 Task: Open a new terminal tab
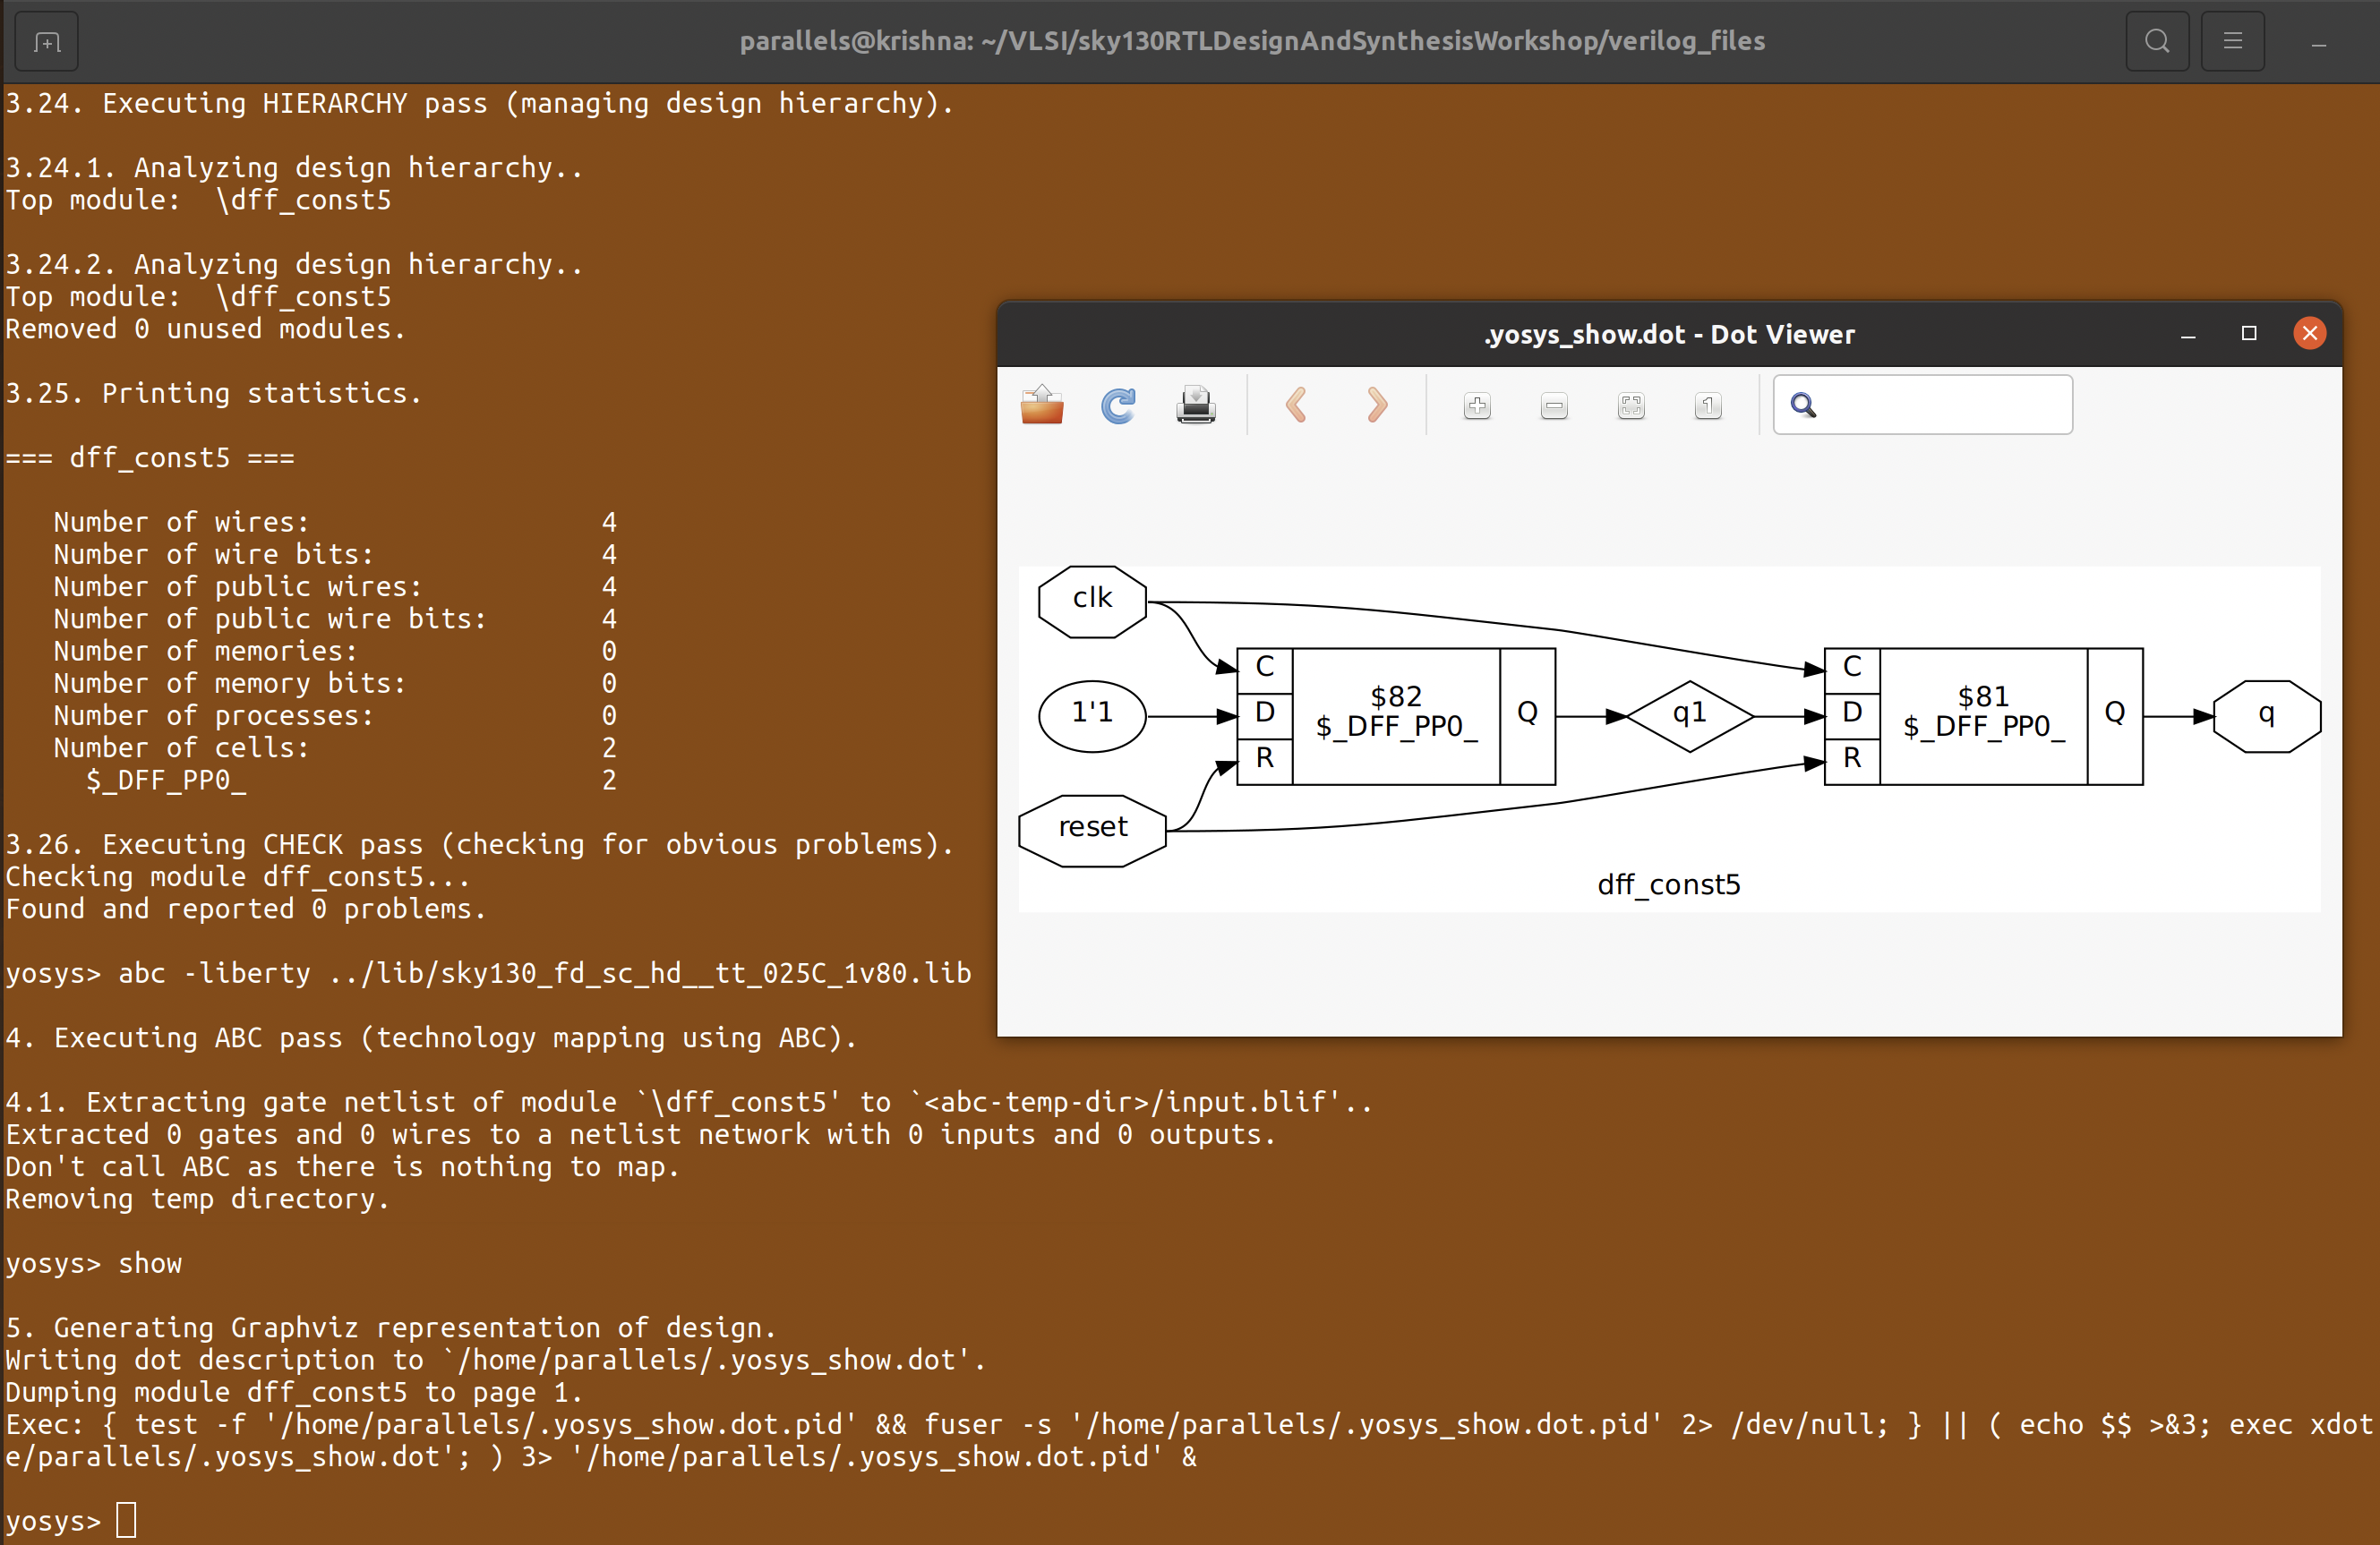tap(46, 41)
